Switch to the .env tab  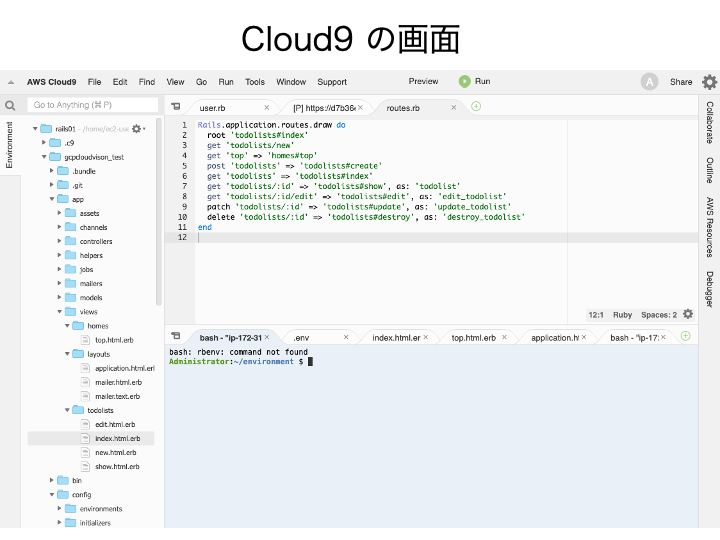[x=301, y=338]
